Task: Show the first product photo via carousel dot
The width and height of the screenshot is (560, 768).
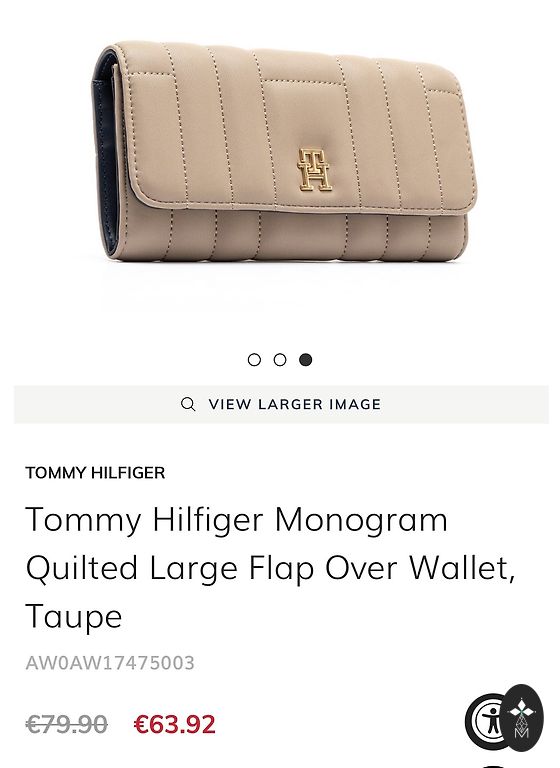Action: coord(254,360)
